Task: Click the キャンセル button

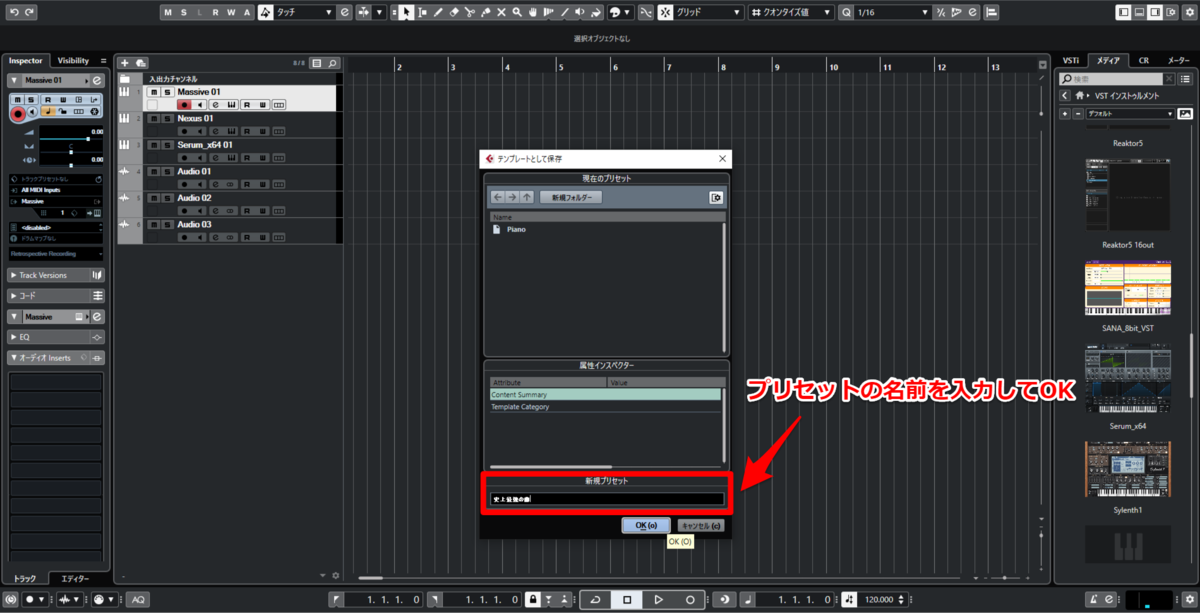Action: coord(700,525)
